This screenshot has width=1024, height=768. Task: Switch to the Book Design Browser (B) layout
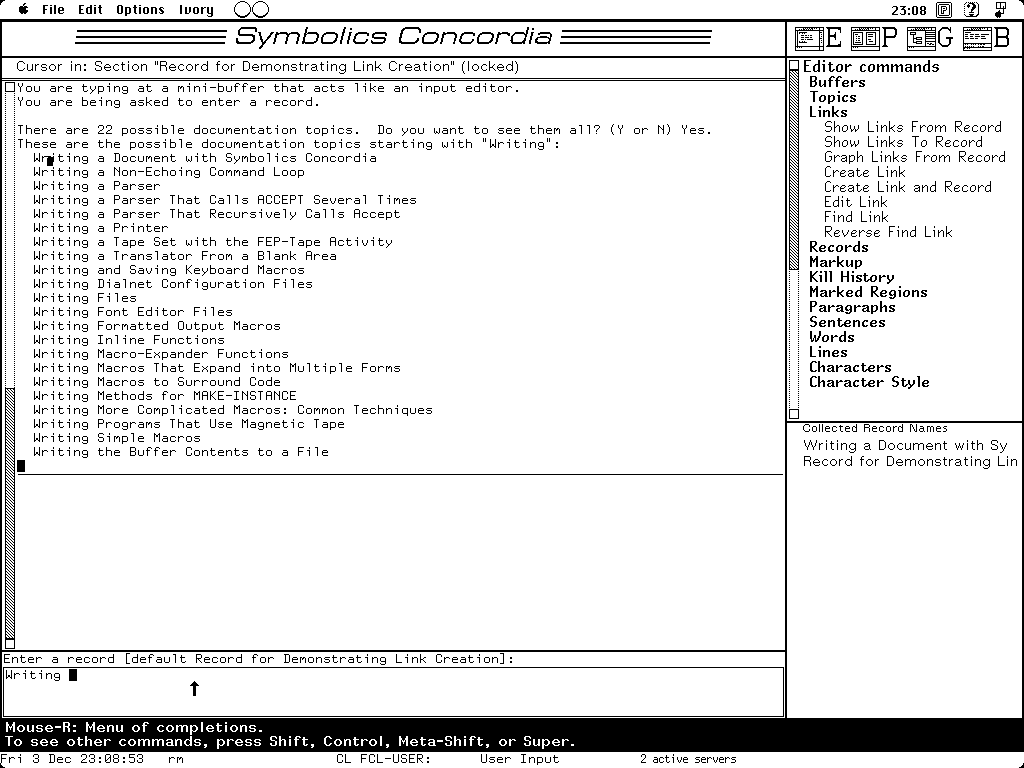point(986,38)
